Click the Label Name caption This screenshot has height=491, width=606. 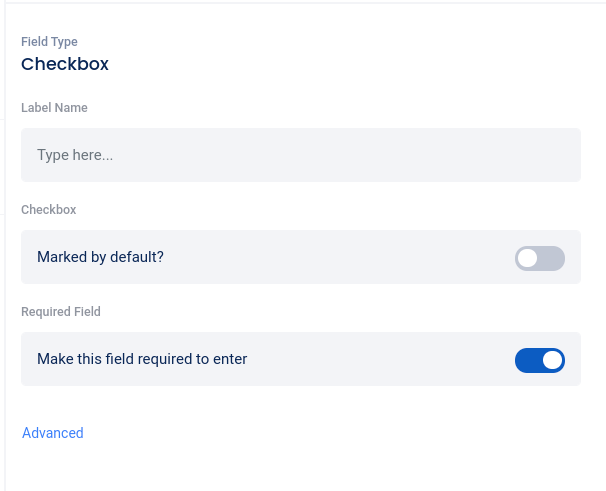coord(54,107)
